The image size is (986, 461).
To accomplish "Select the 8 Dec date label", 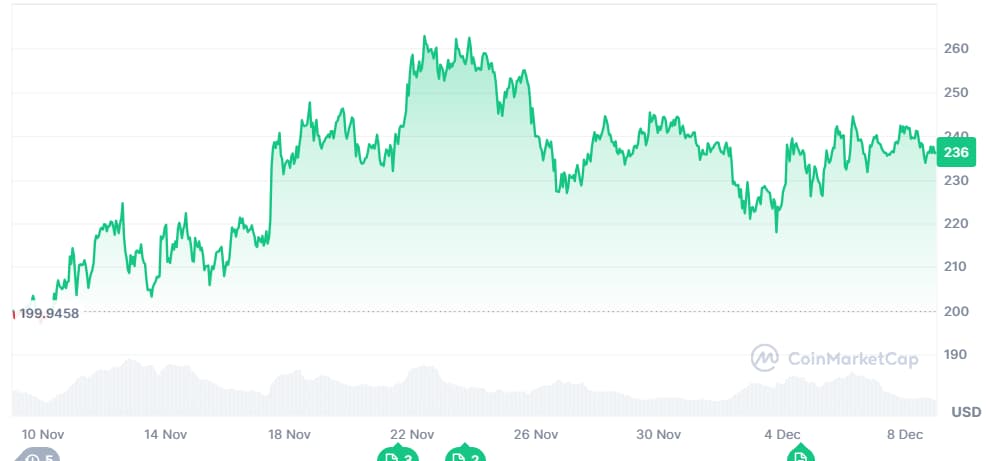I will pos(904,434).
